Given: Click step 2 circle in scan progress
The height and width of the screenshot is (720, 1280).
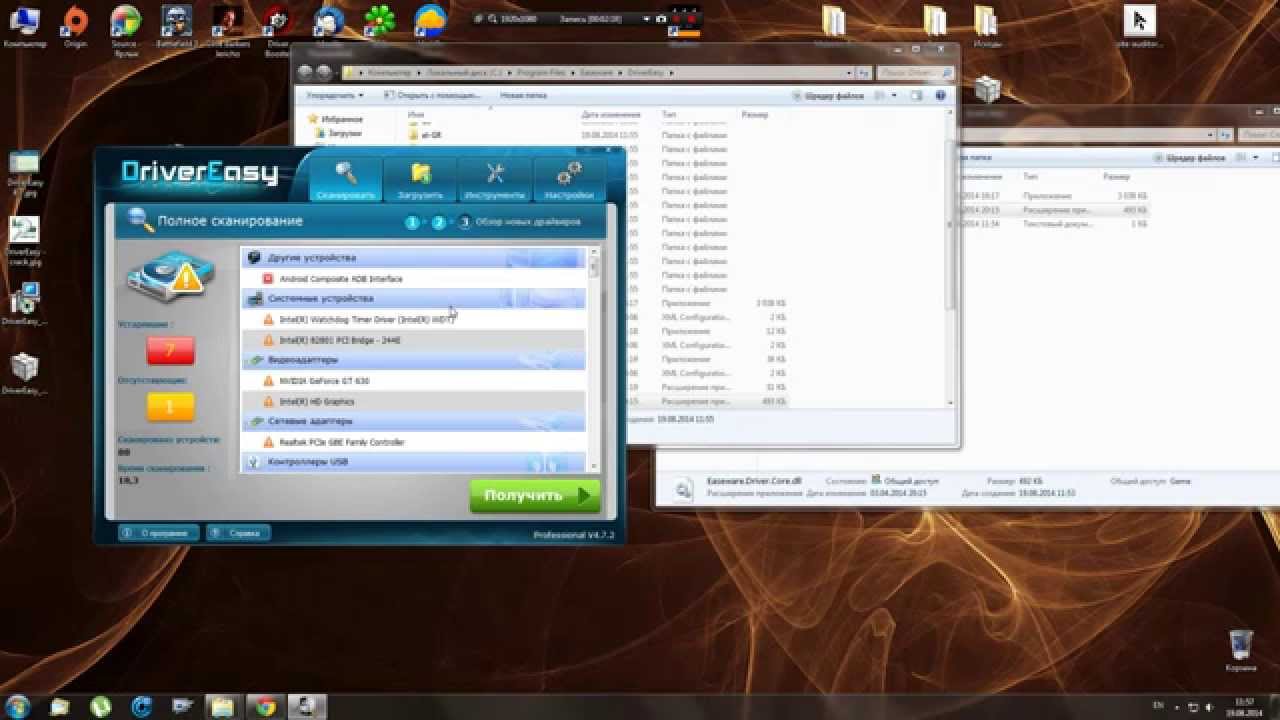Looking at the screenshot, I should pyautogui.click(x=438, y=222).
